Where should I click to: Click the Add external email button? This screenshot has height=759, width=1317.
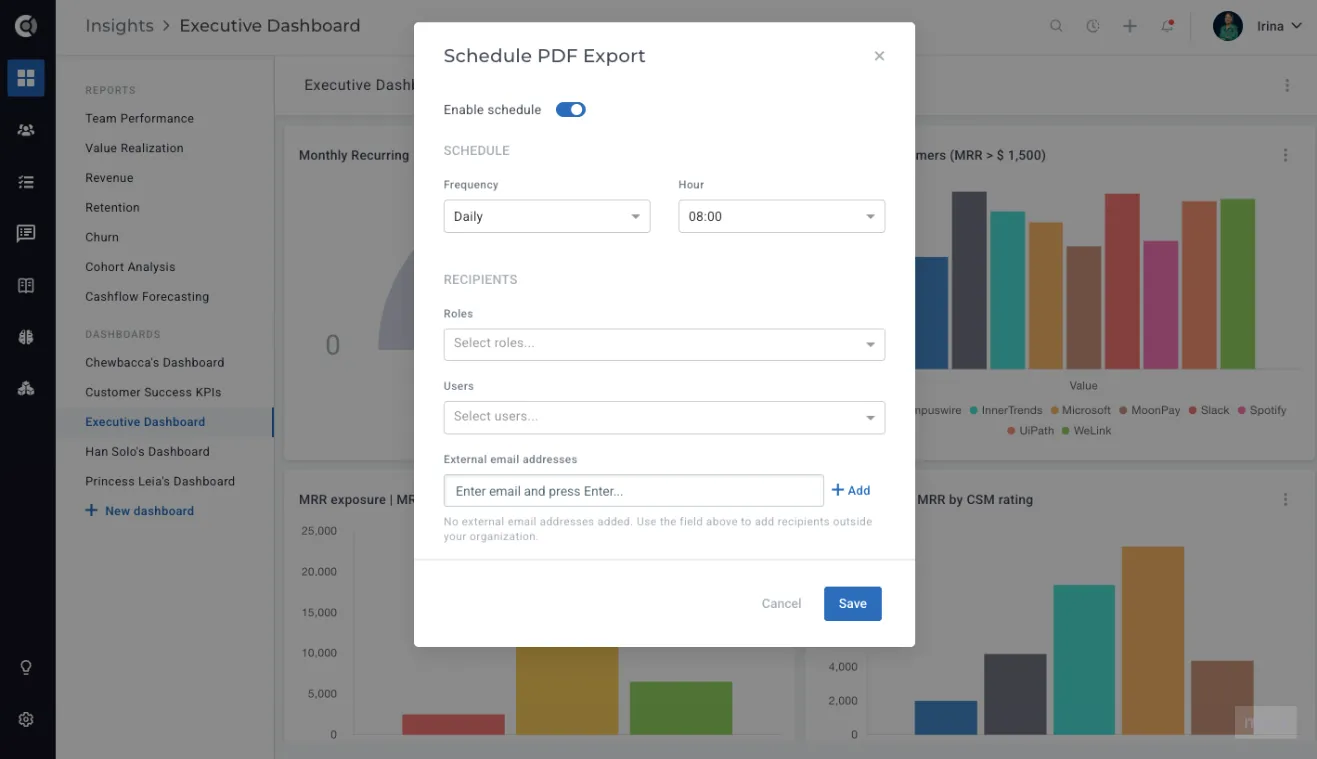851,490
